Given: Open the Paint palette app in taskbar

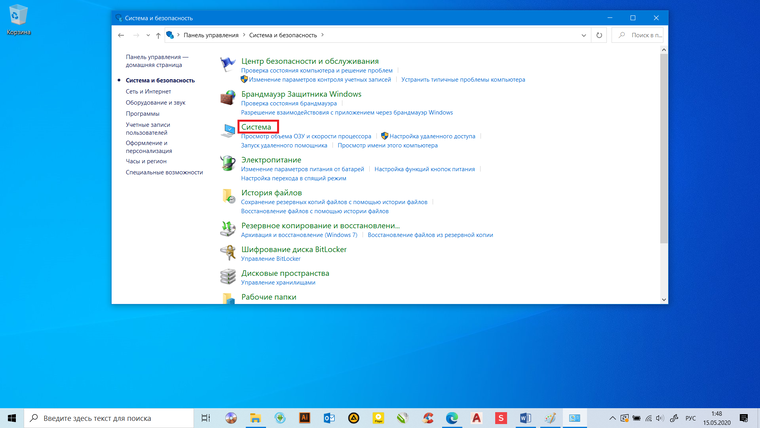Looking at the screenshot, I should click(x=550, y=418).
